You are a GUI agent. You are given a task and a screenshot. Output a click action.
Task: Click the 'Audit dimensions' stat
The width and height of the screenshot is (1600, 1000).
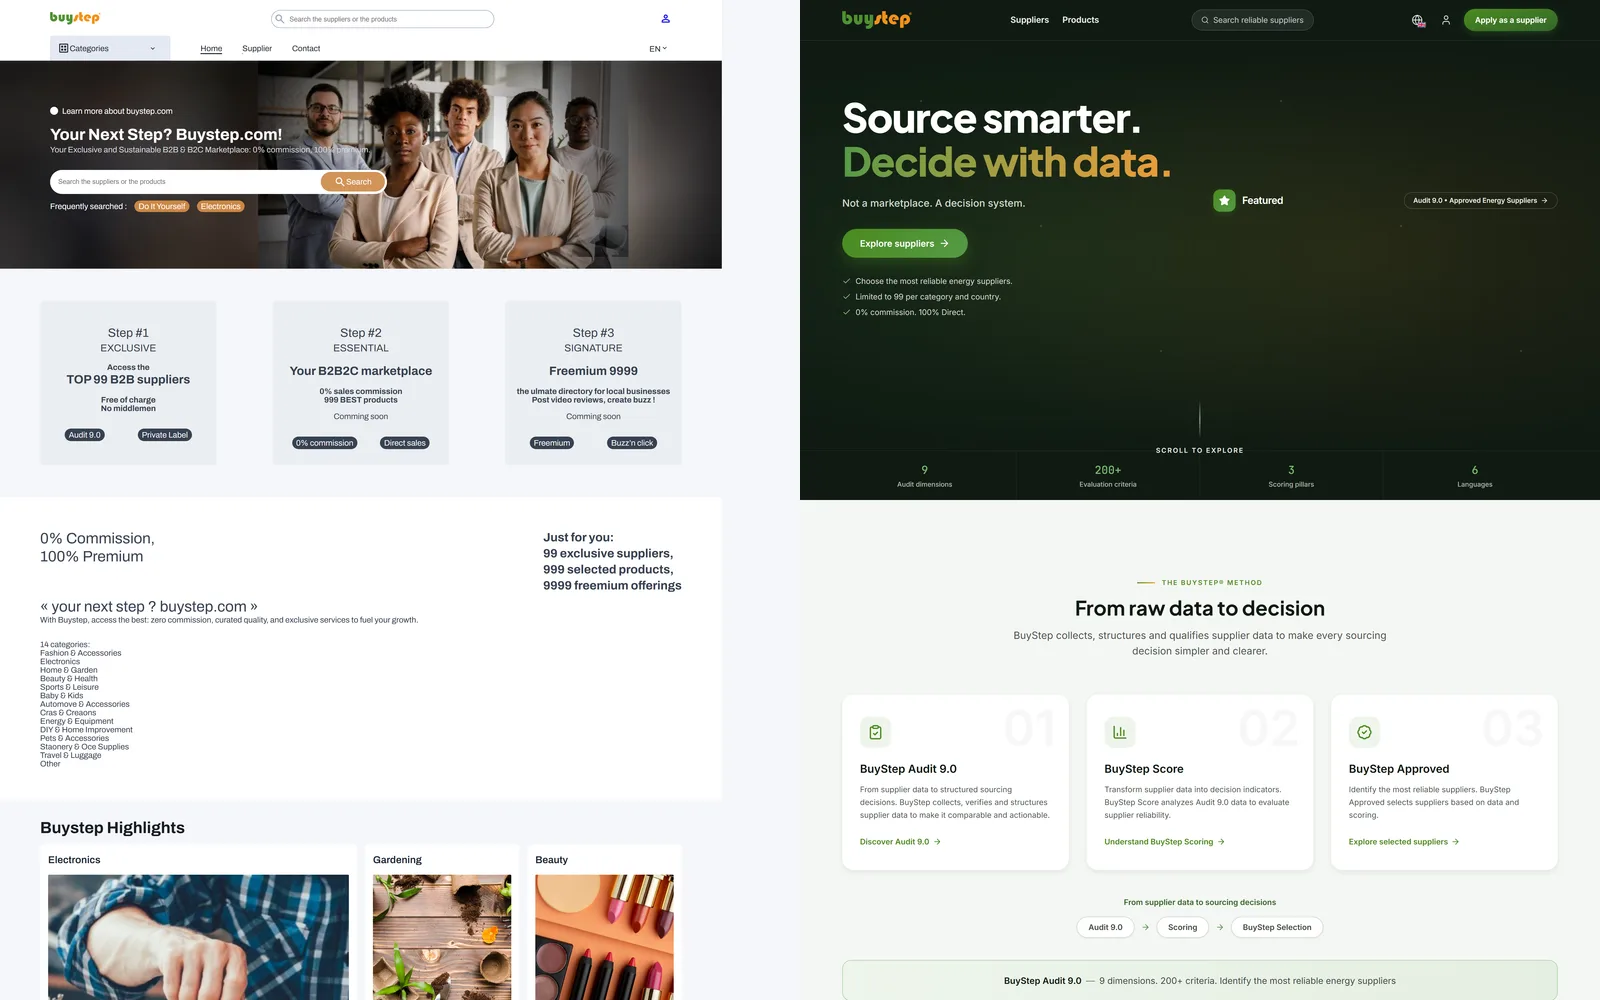click(924, 476)
